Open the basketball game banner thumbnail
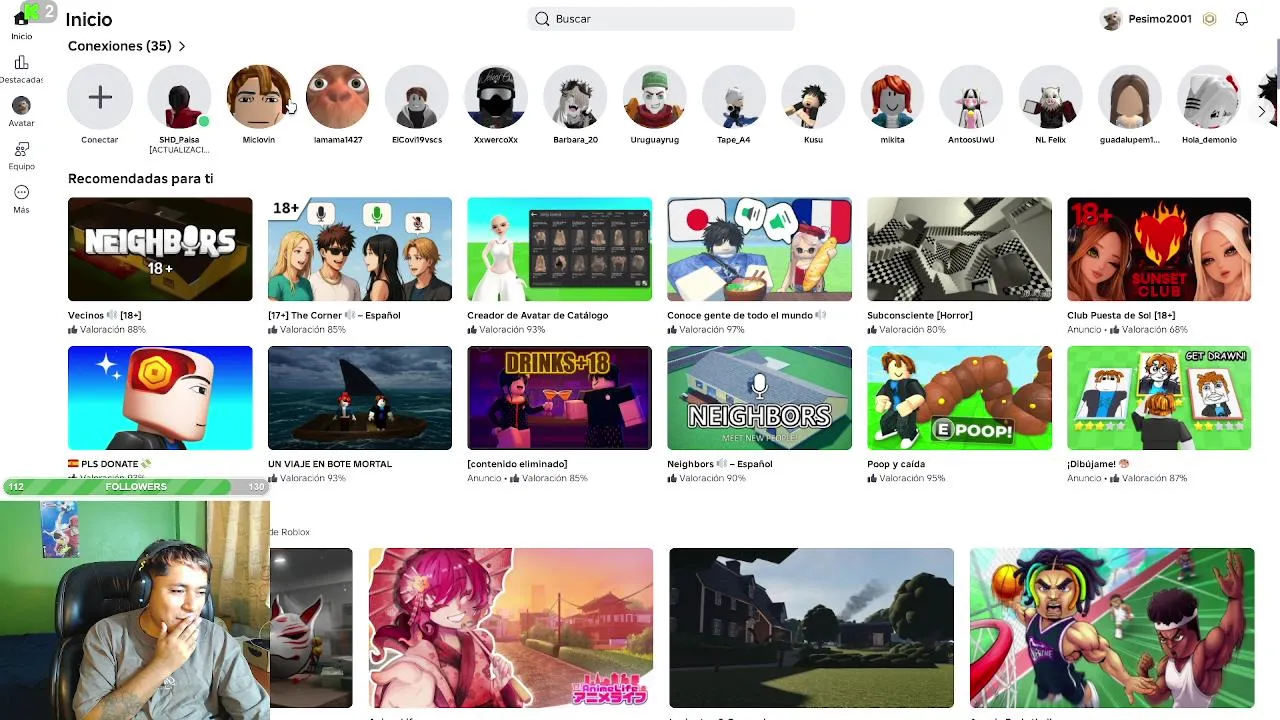Image resolution: width=1280 pixels, height=720 pixels. click(1112, 628)
